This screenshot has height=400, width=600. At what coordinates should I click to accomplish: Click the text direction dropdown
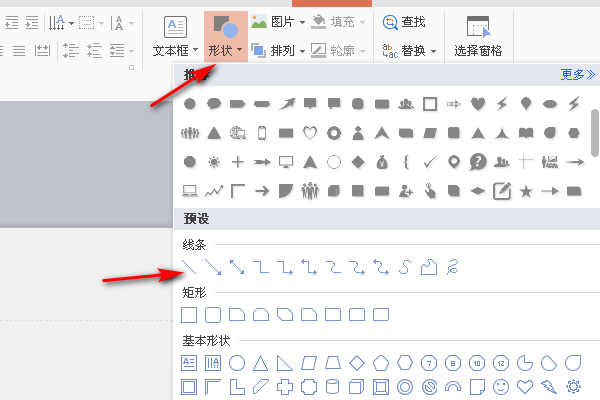61,22
